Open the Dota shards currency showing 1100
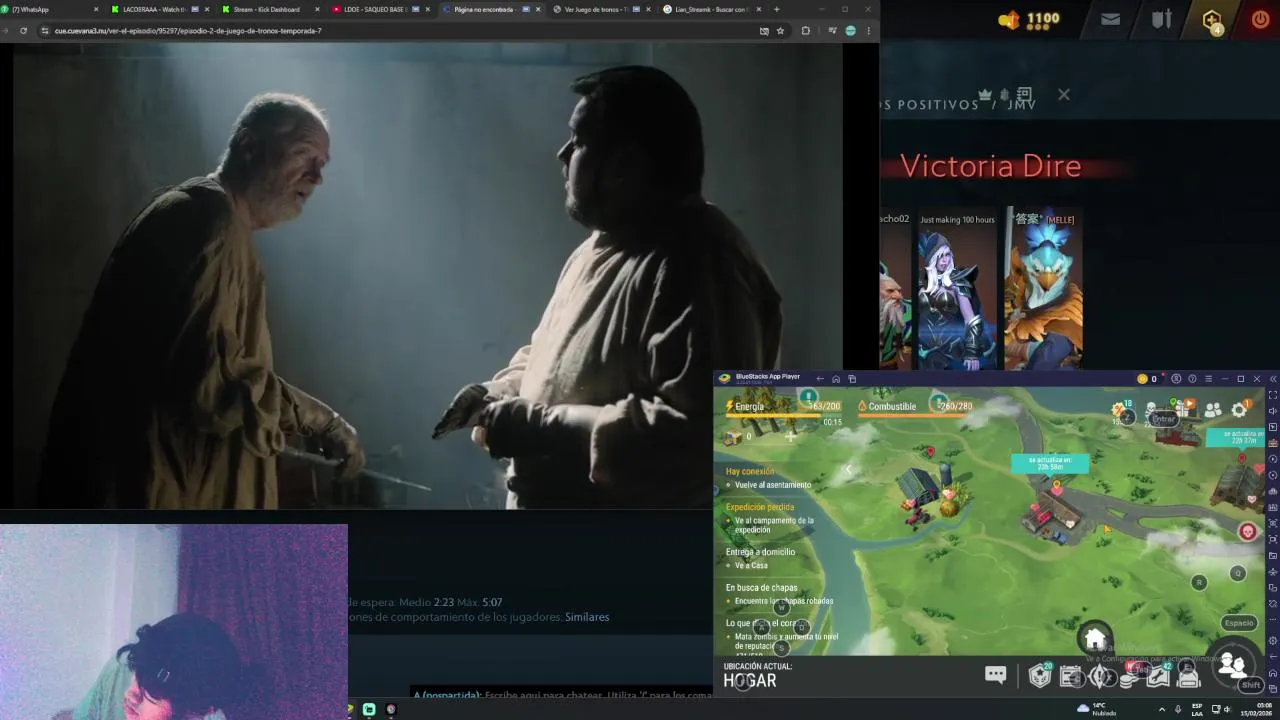 click(1029, 19)
